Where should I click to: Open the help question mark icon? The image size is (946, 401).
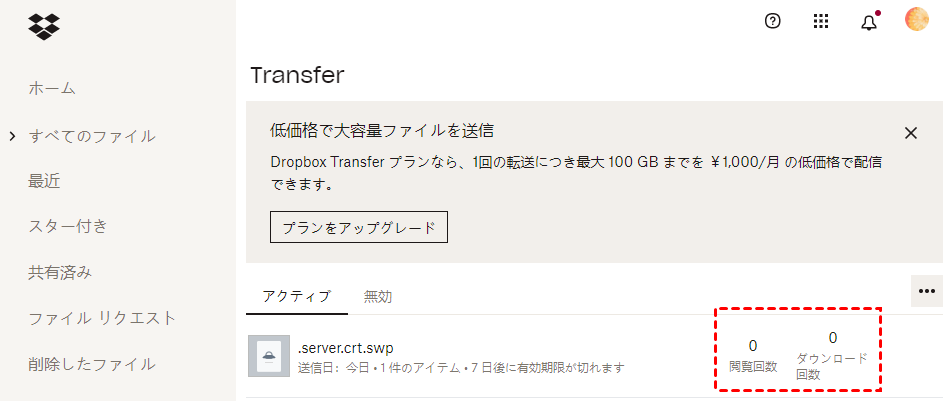[x=772, y=21]
